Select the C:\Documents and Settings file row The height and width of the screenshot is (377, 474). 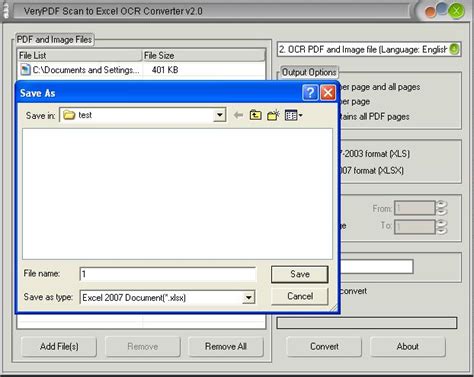(x=142, y=70)
